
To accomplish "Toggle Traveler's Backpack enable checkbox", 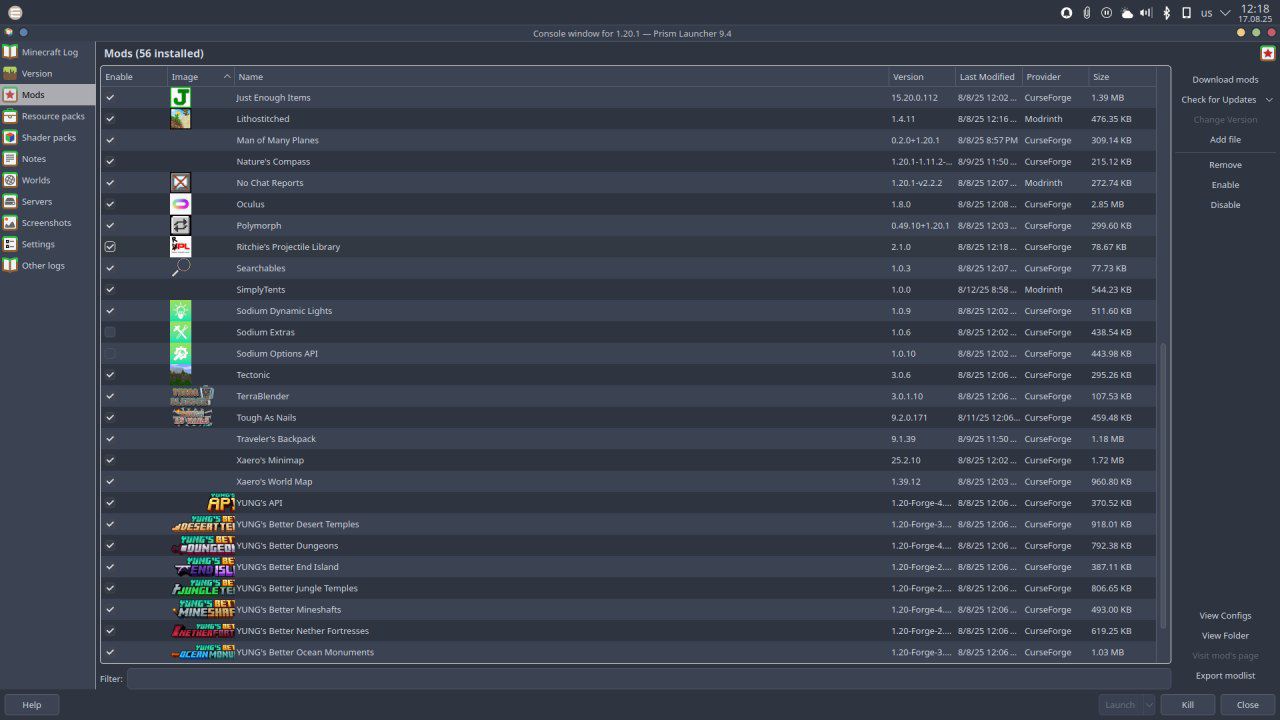I will tap(110, 439).
